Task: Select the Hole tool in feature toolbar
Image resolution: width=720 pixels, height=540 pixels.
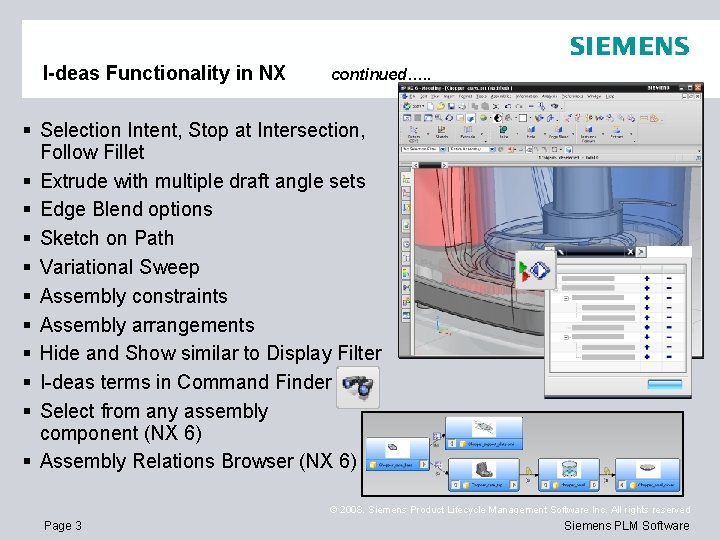Action: pos(531,132)
